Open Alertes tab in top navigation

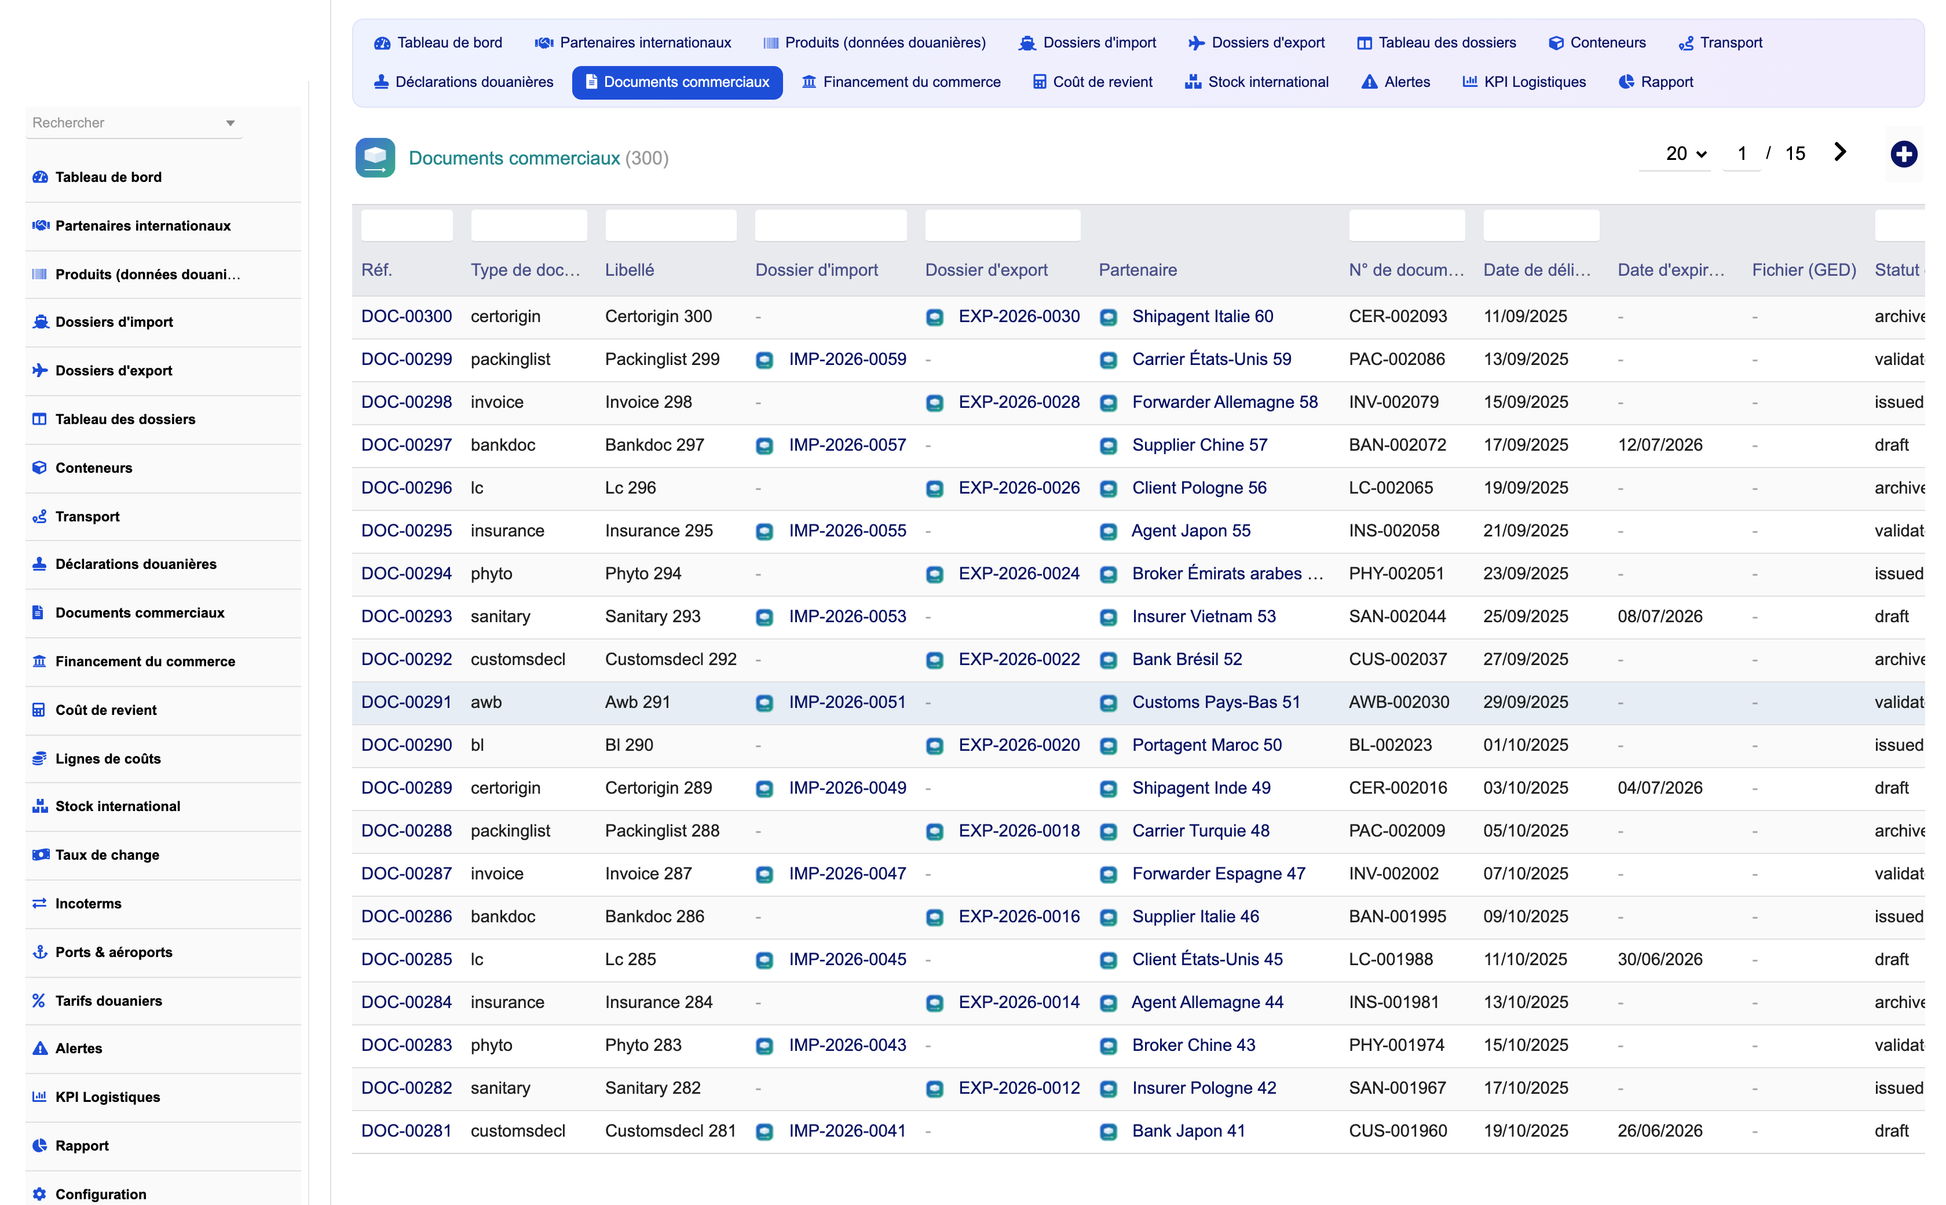pyautogui.click(x=1396, y=82)
